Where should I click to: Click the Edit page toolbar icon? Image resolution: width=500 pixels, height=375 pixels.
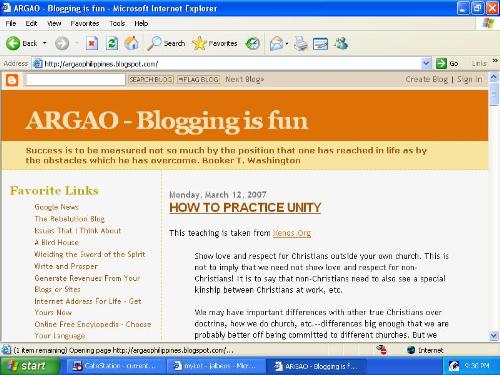[x=320, y=44]
